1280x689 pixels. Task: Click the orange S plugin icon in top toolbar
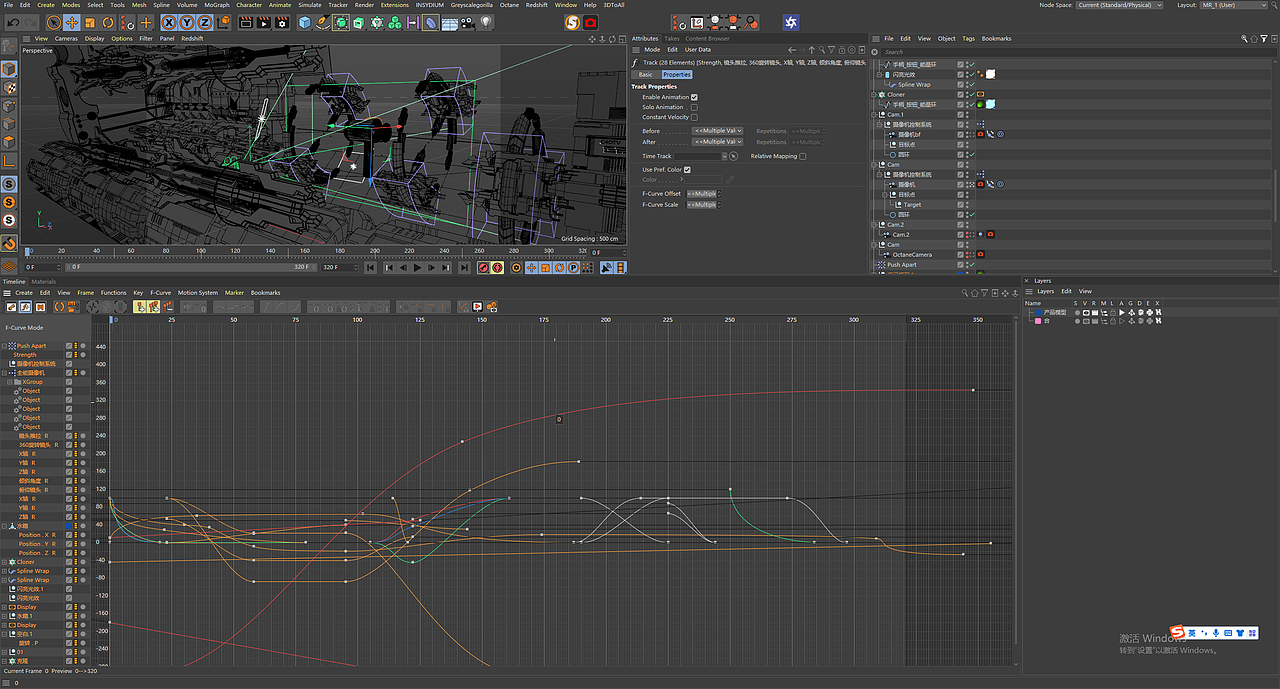coord(572,22)
